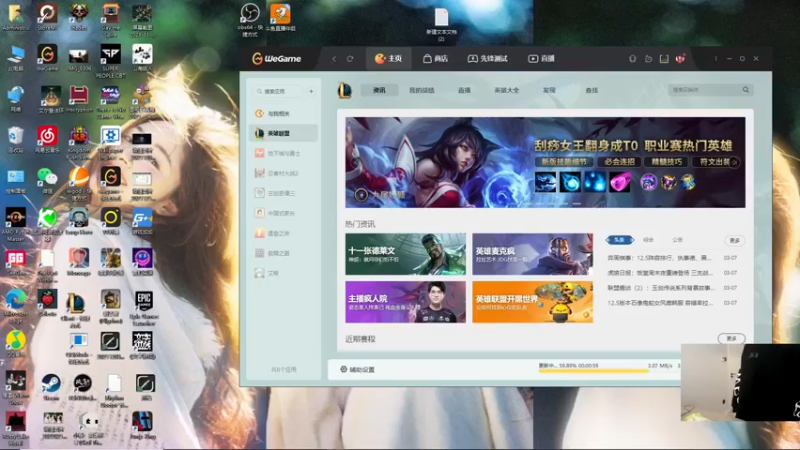The width and height of the screenshot is (800, 450).
Task: Click the WeGame back navigation arrow
Action: click(x=334, y=59)
